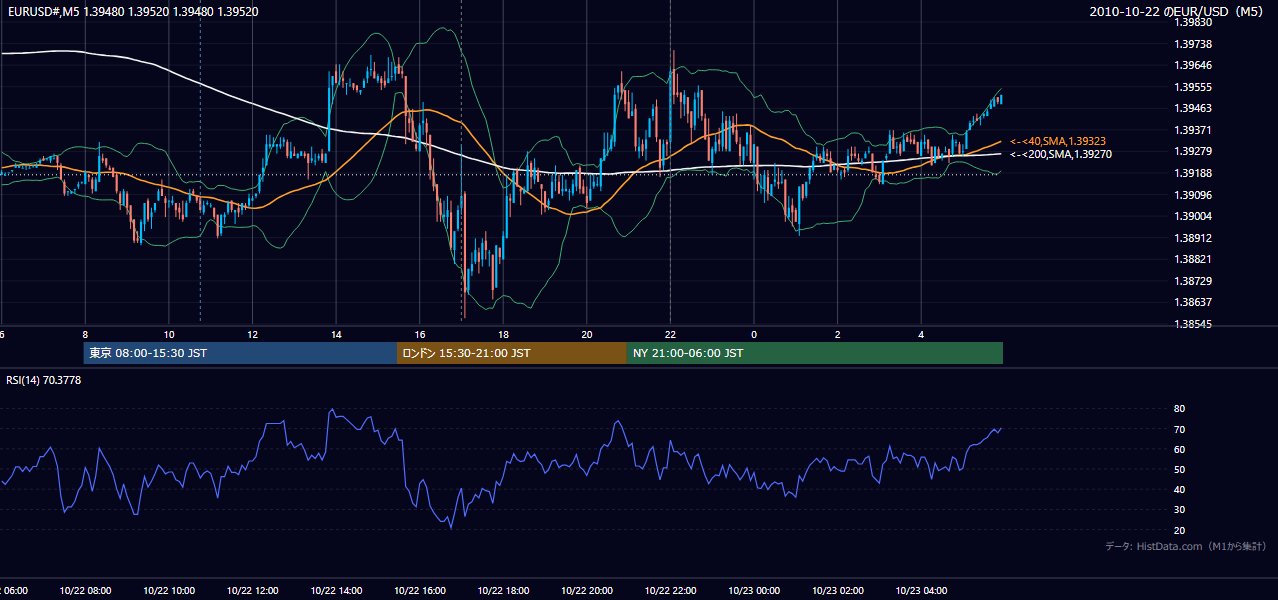This screenshot has height=600, width=1278.
Task: Click hour 16 on price chart time axis
Action: click(x=420, y=334)
